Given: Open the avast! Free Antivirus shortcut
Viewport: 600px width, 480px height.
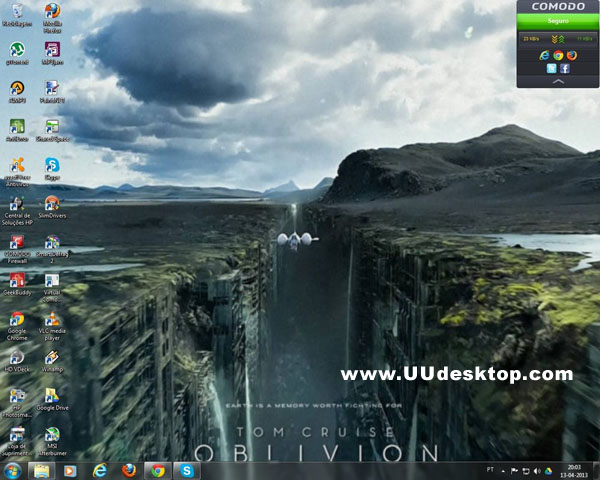Looking at the screenshot, I should point(17,171).
